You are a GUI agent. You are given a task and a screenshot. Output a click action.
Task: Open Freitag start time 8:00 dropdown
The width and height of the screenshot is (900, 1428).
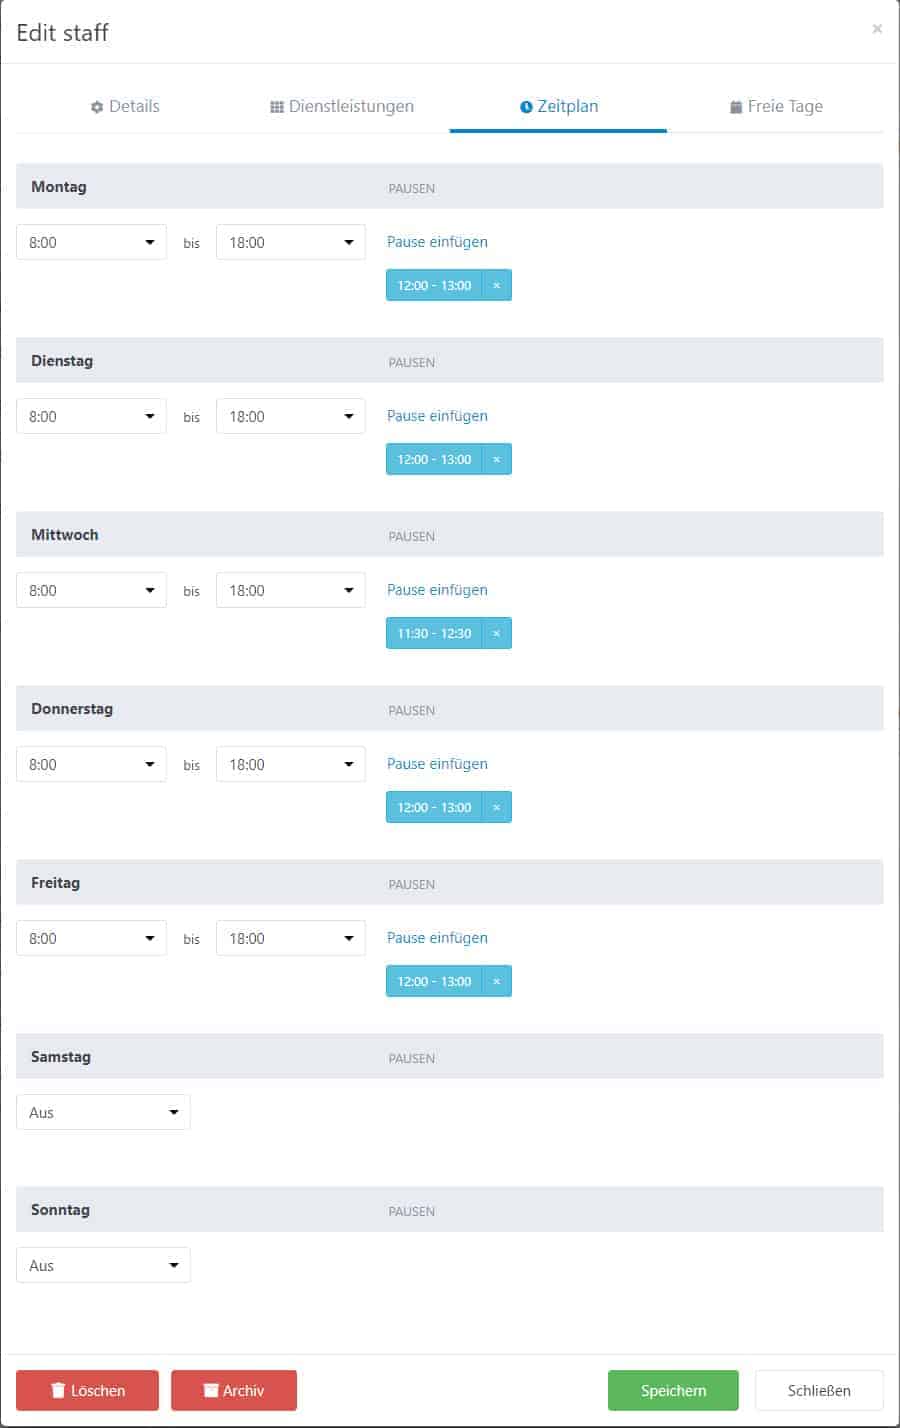(91, 938)
